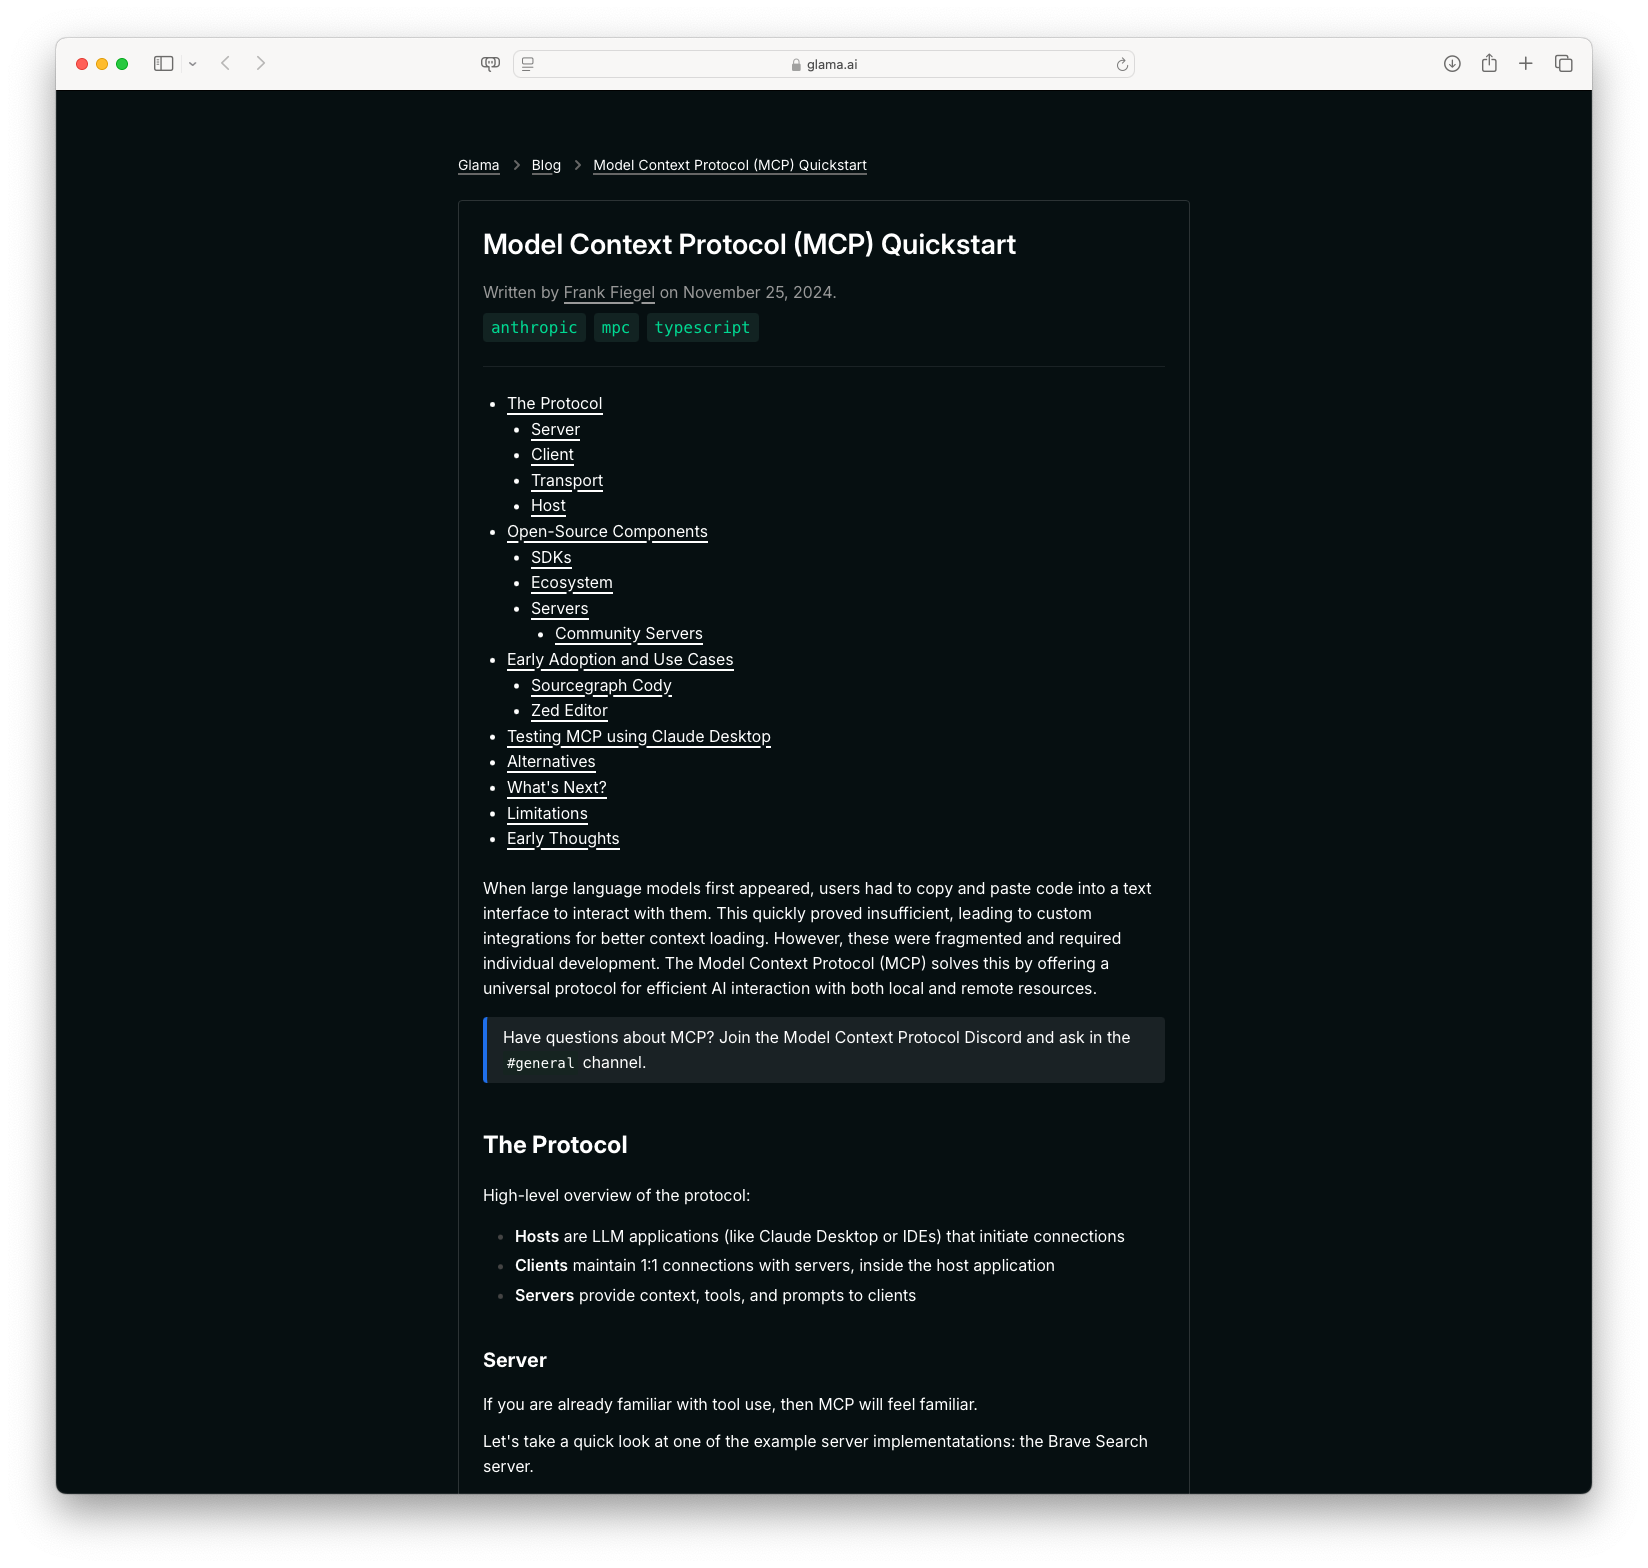
Task: Click the typescript tag pill
Action: tap(702, 327)
